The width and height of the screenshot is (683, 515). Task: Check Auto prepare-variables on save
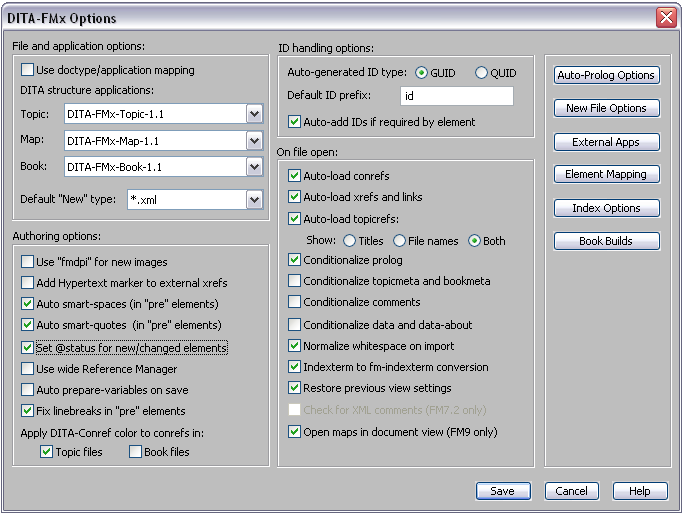tap(27, 390)
